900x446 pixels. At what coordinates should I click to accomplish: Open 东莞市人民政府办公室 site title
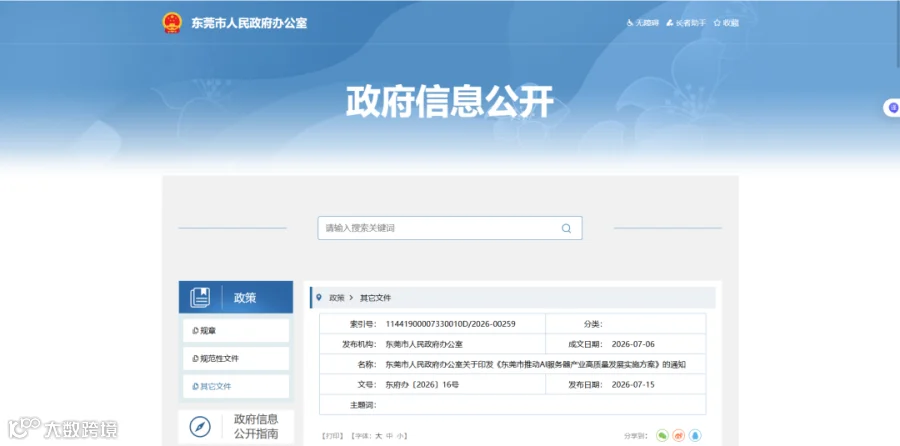click(249, 24)
